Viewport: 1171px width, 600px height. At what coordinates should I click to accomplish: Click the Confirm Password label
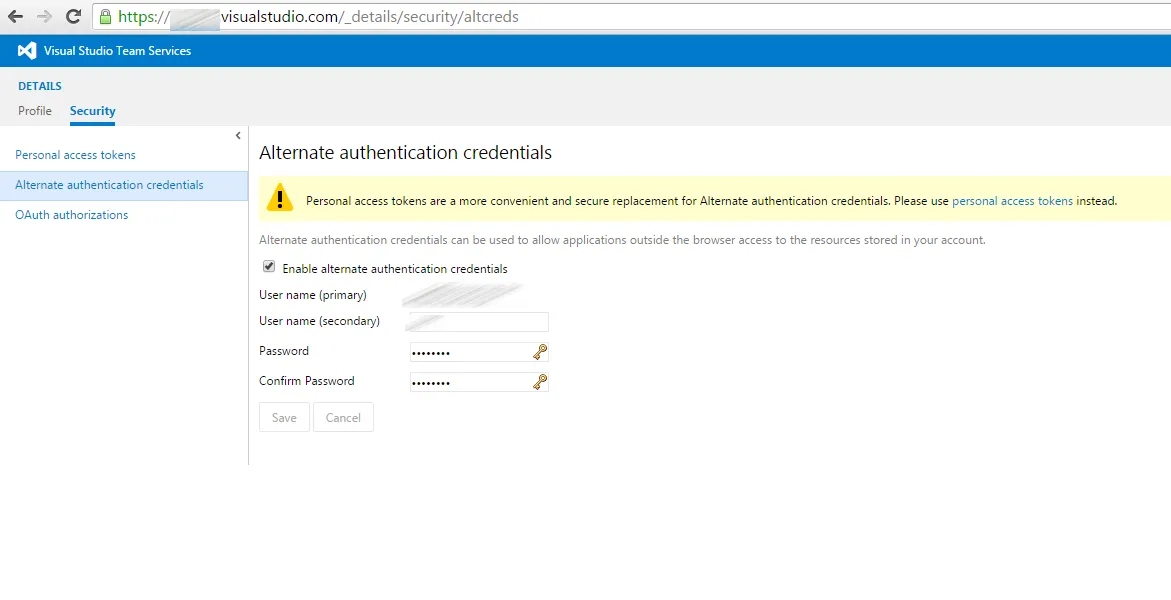(x=307, y=381)
